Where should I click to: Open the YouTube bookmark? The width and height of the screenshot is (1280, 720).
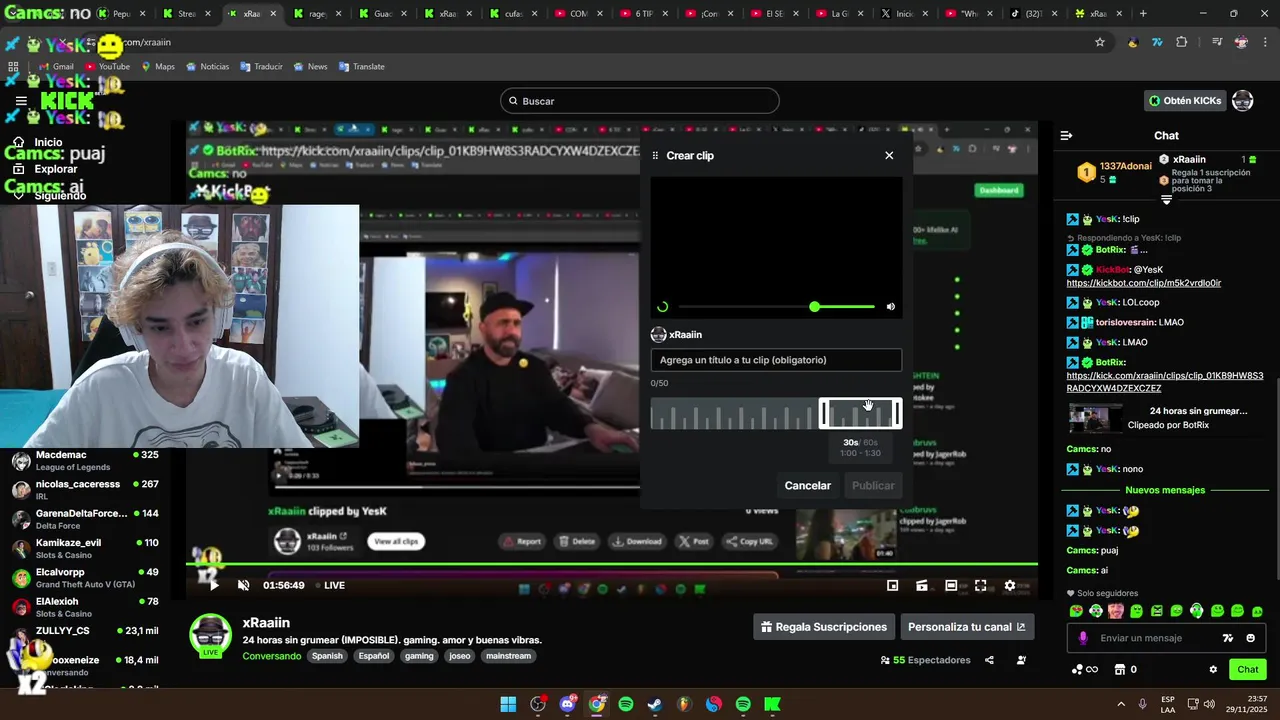(x=107, y=66)
